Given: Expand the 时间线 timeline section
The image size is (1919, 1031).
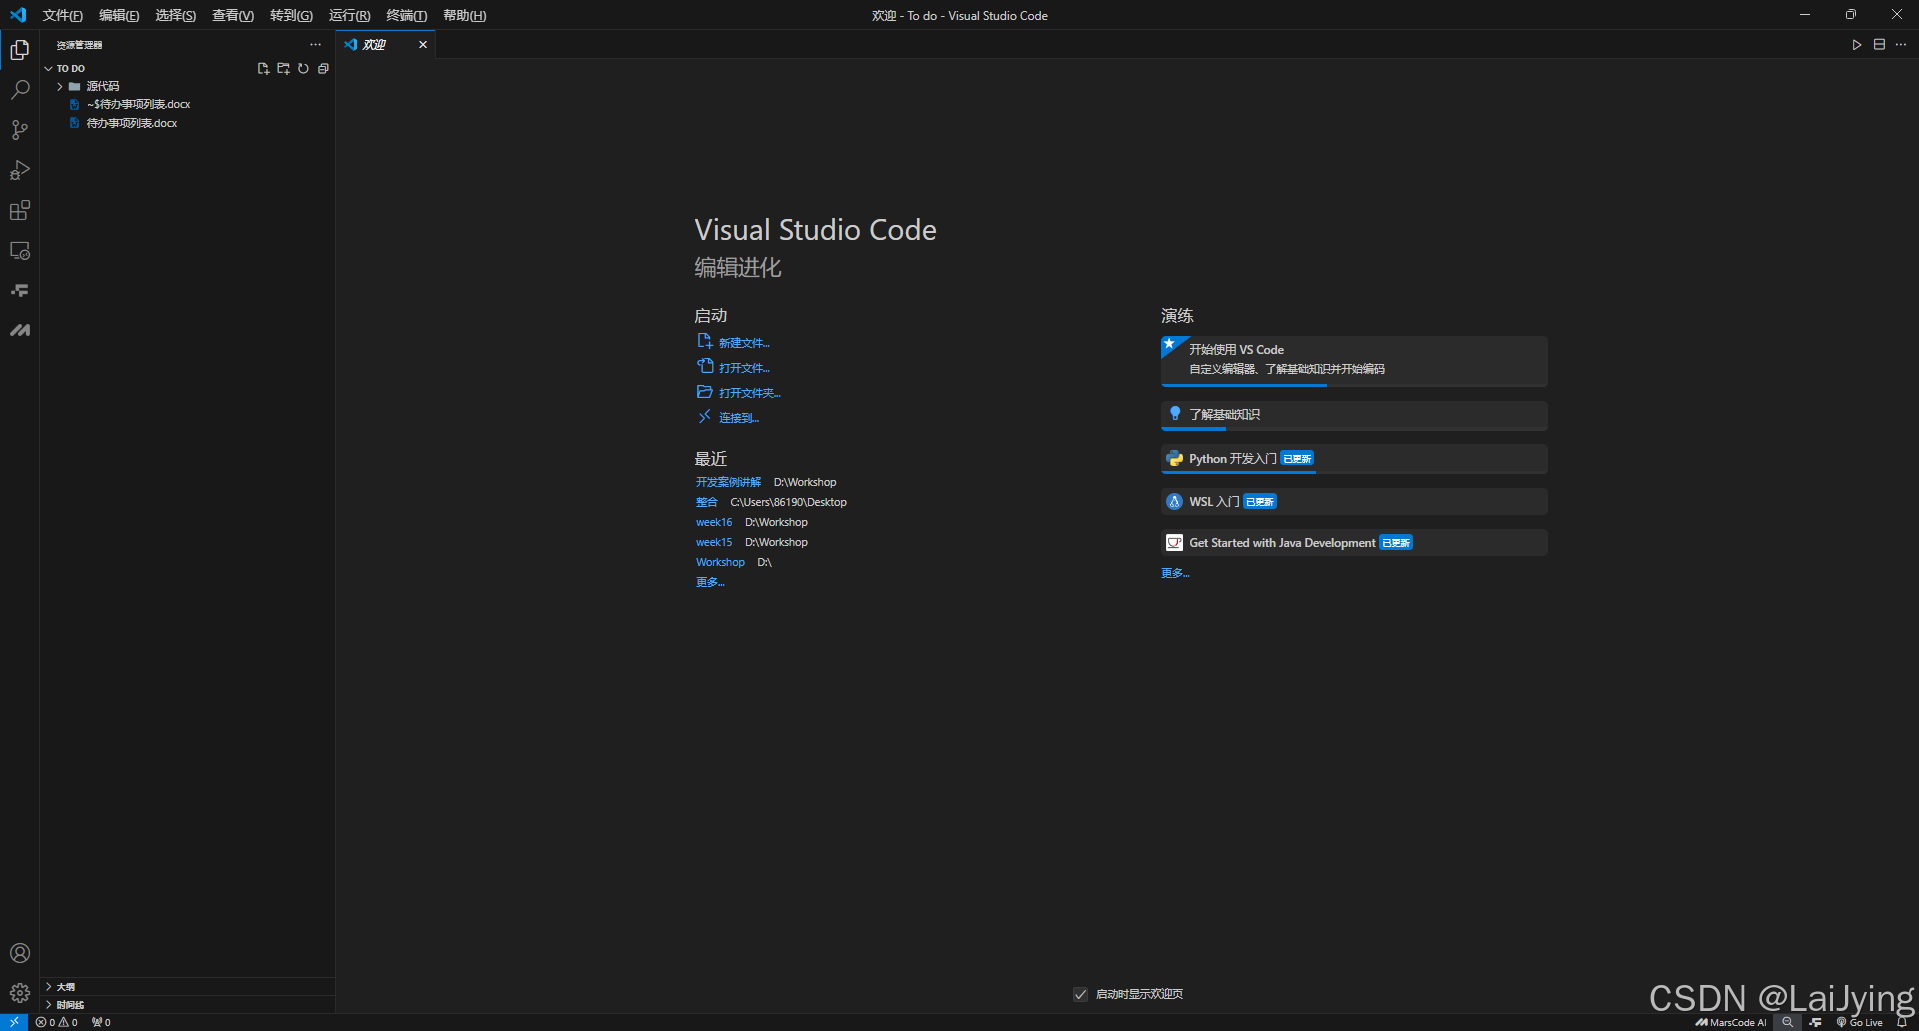Looking at the screenshot, I should click(187, 1005).
